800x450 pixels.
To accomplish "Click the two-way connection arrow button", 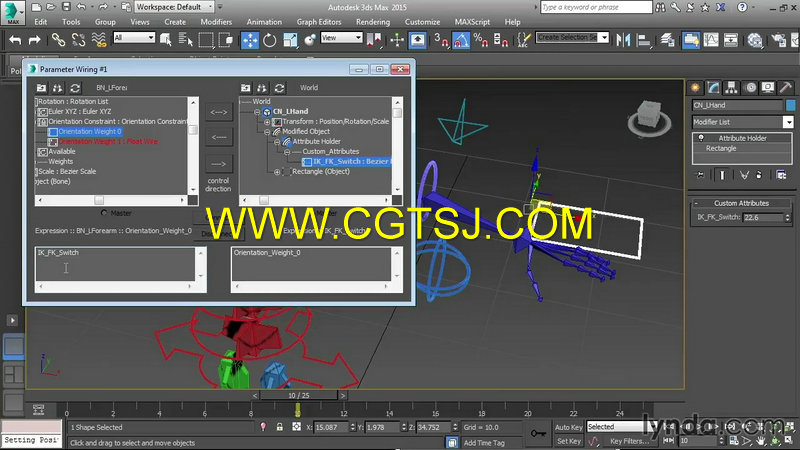I will click(219, 112).
